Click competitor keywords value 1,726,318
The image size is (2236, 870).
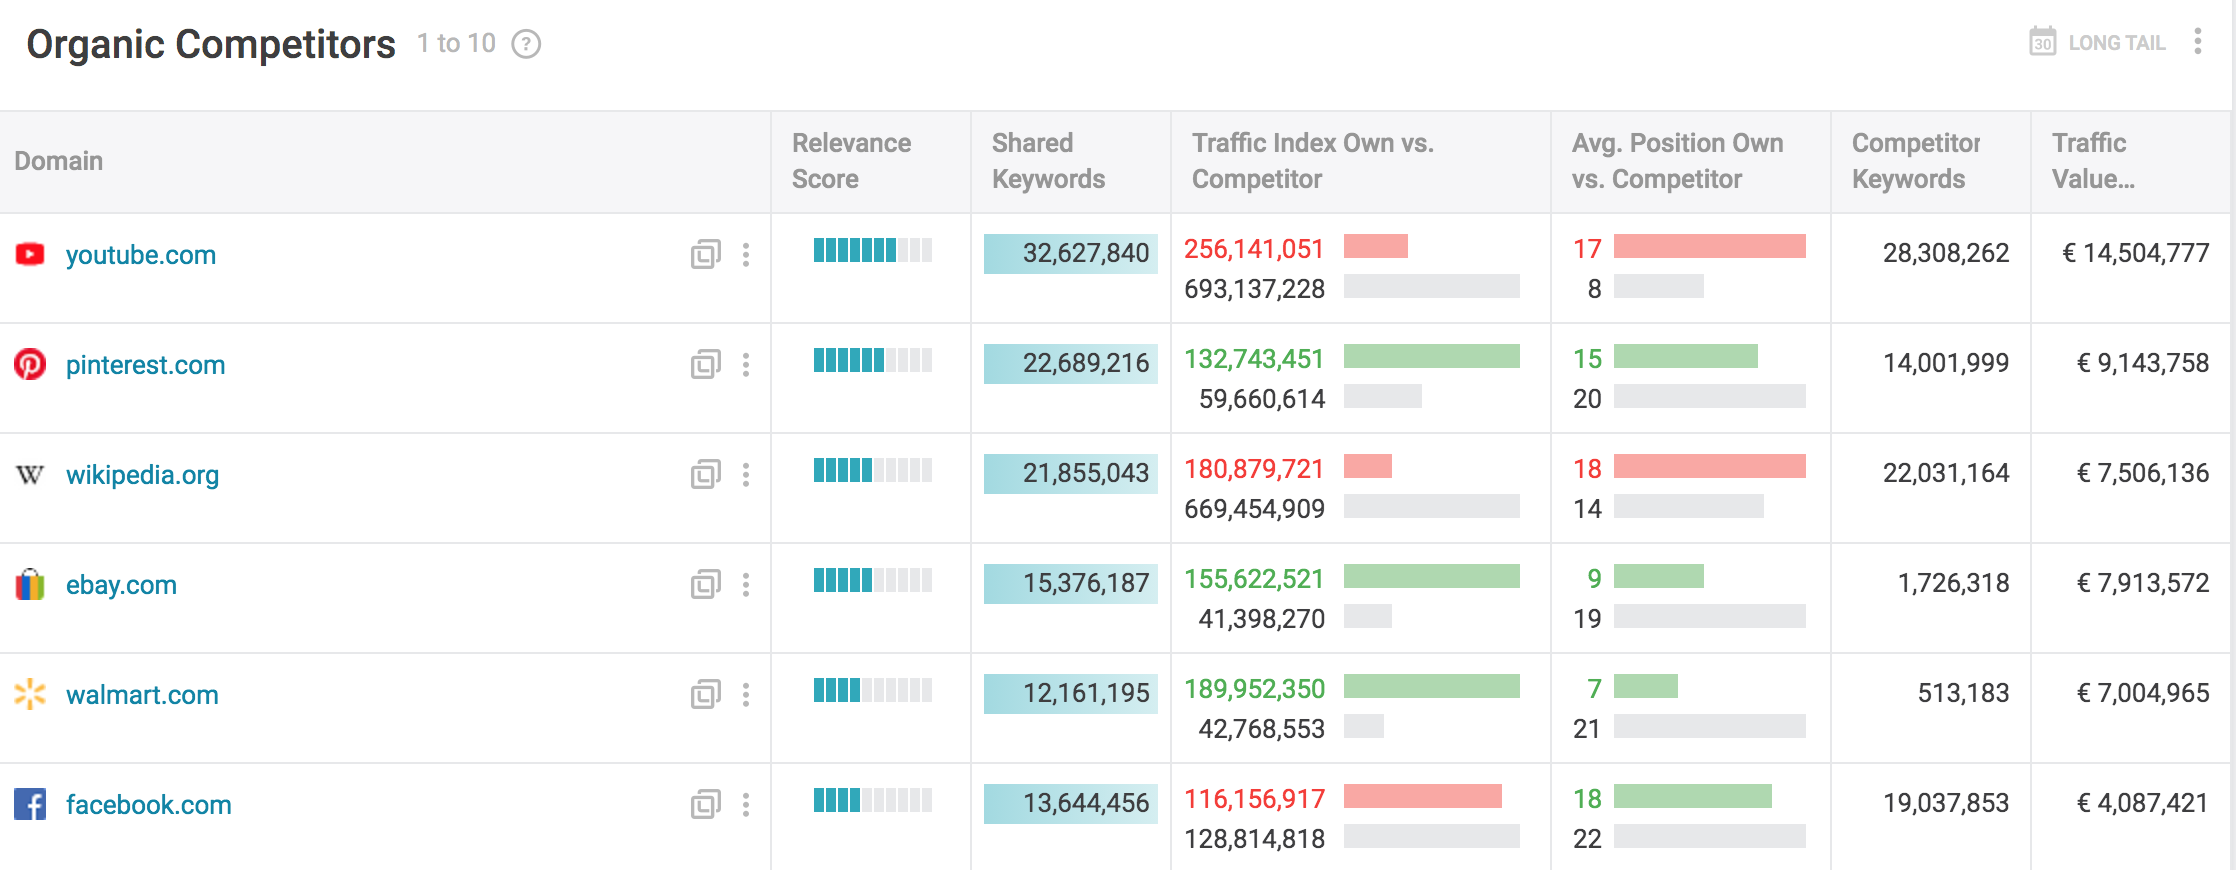click(x=1954, y=583)
